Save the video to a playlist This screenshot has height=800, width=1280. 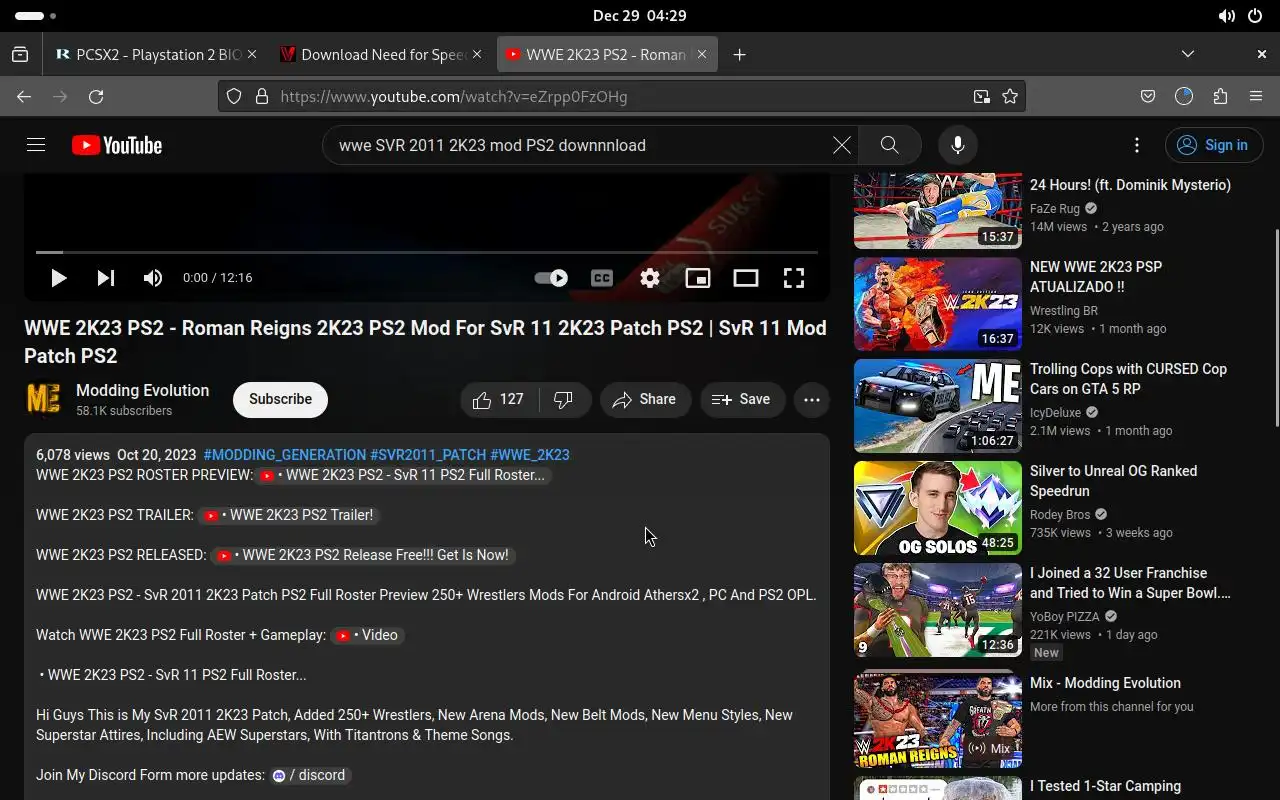741,399
